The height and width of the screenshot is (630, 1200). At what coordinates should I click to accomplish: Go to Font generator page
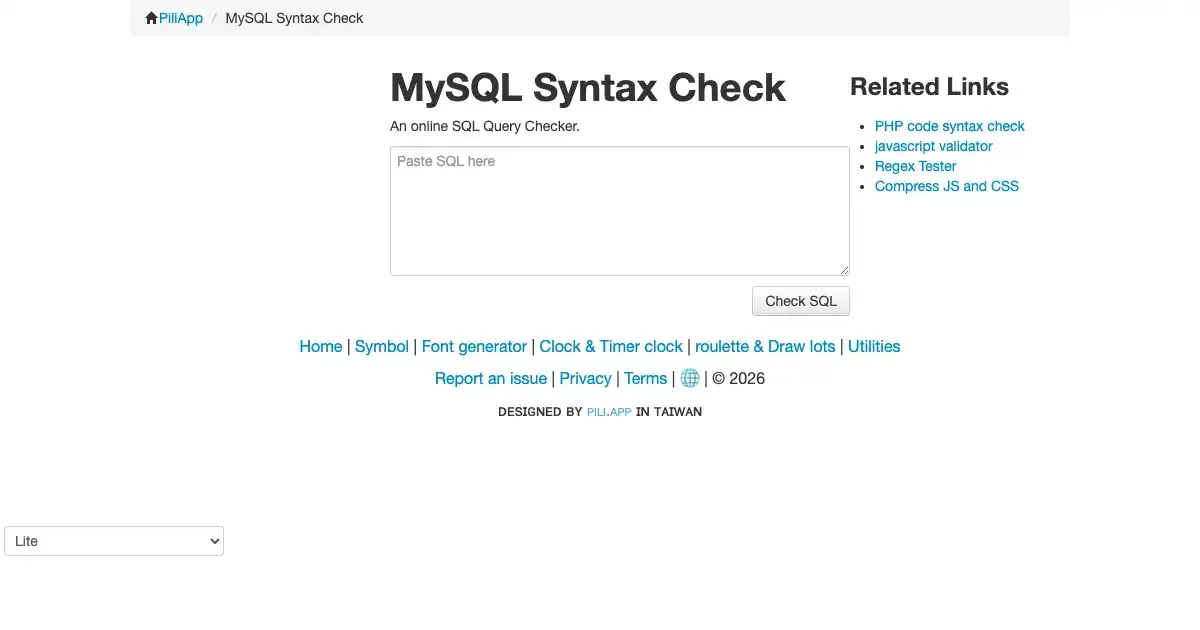[474, 346]
